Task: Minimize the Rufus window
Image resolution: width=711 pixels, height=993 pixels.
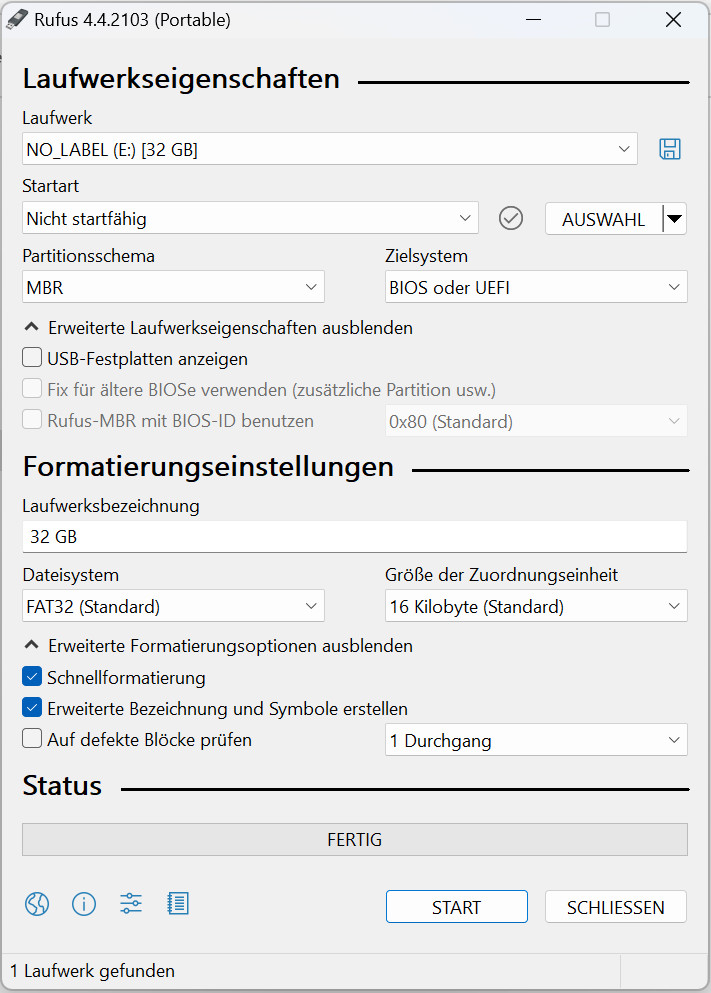Action: tap(534, 20)
